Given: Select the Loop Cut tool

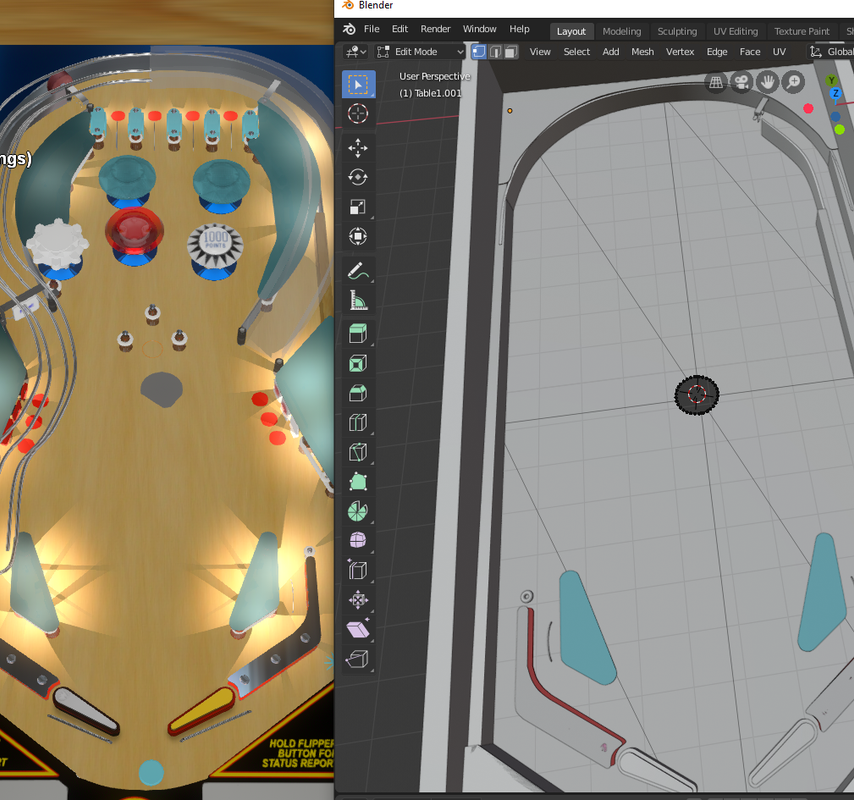Looking at the screenshot, I should [x=358, y=422].
